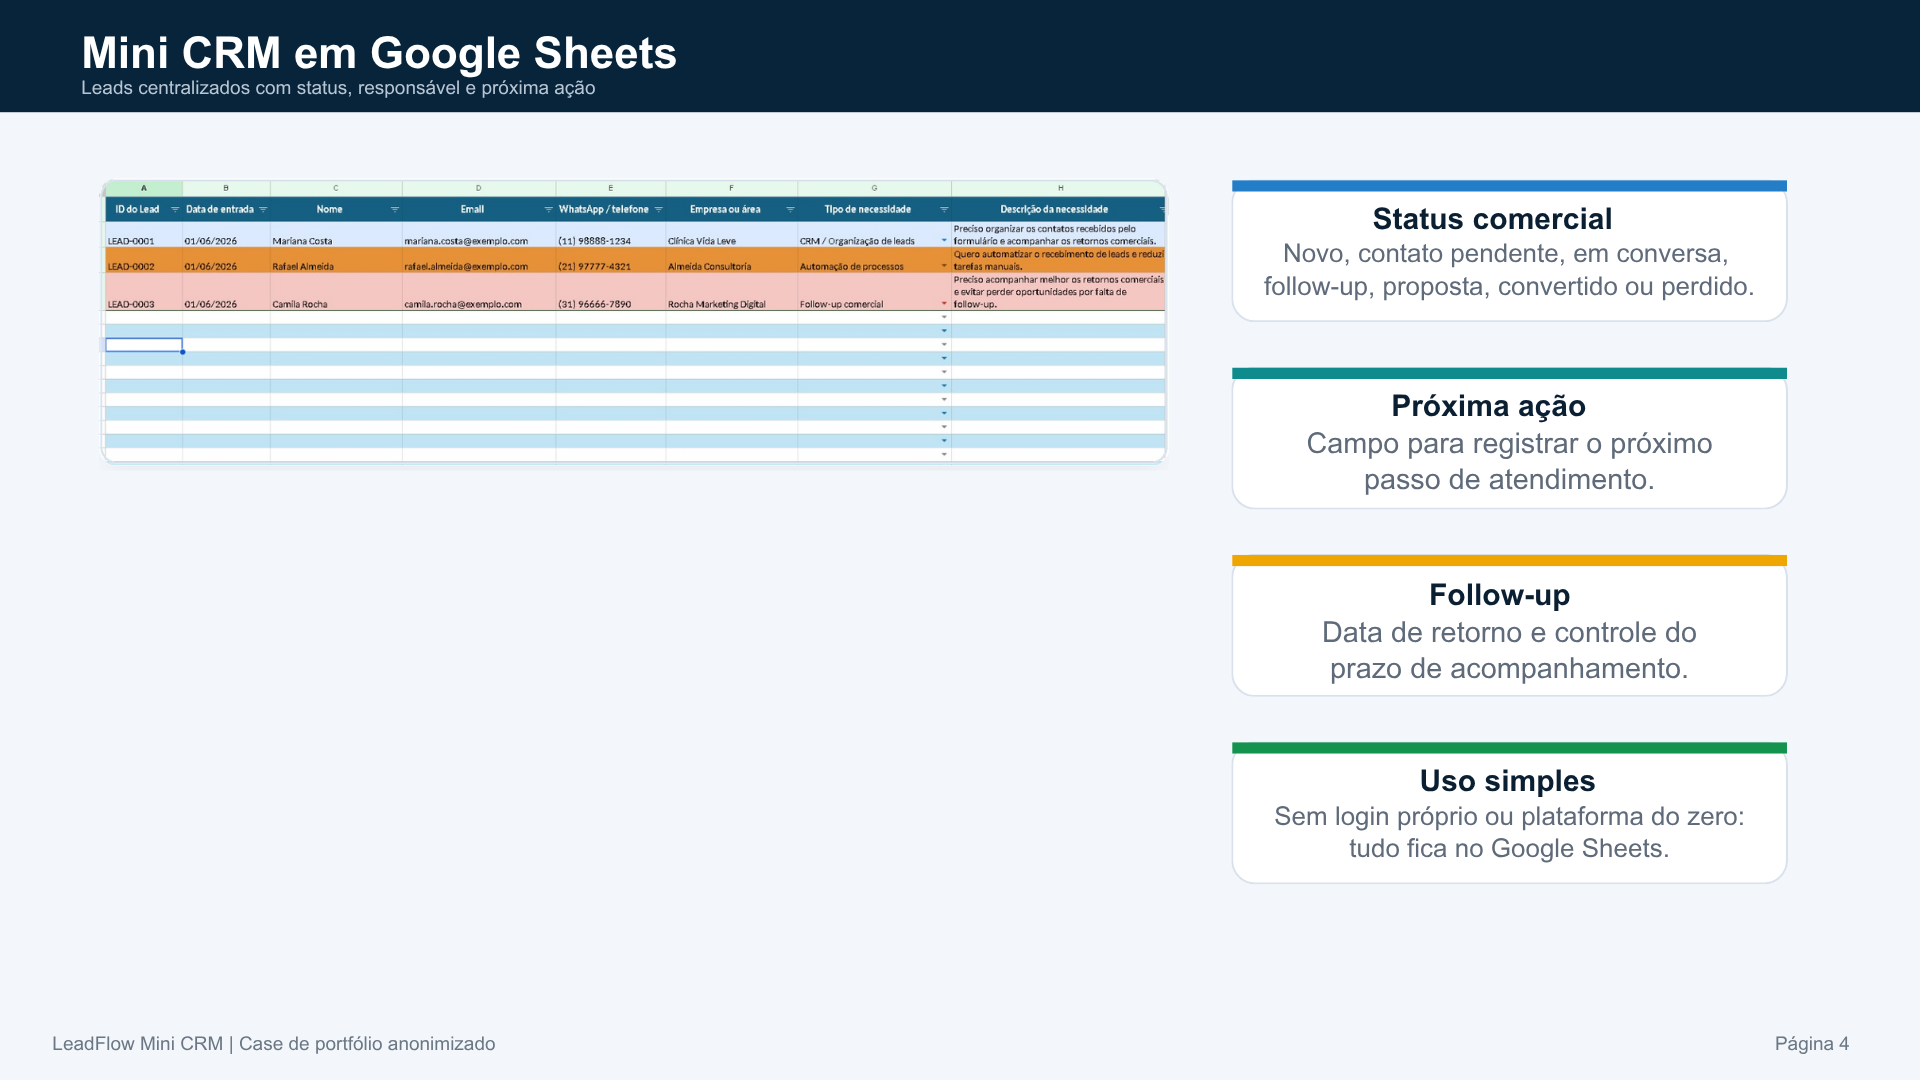Select column F header
The image size is (1920, 1080).
[x=732, y=188]
